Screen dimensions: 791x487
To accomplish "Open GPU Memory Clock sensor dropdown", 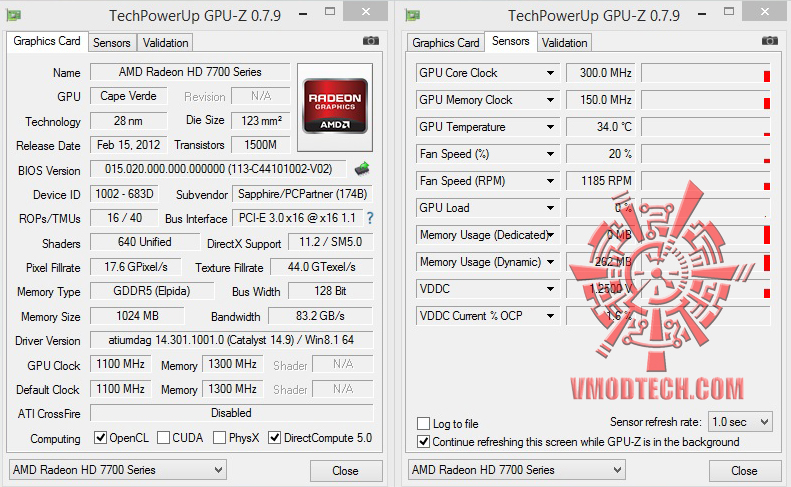I will 550,100.
